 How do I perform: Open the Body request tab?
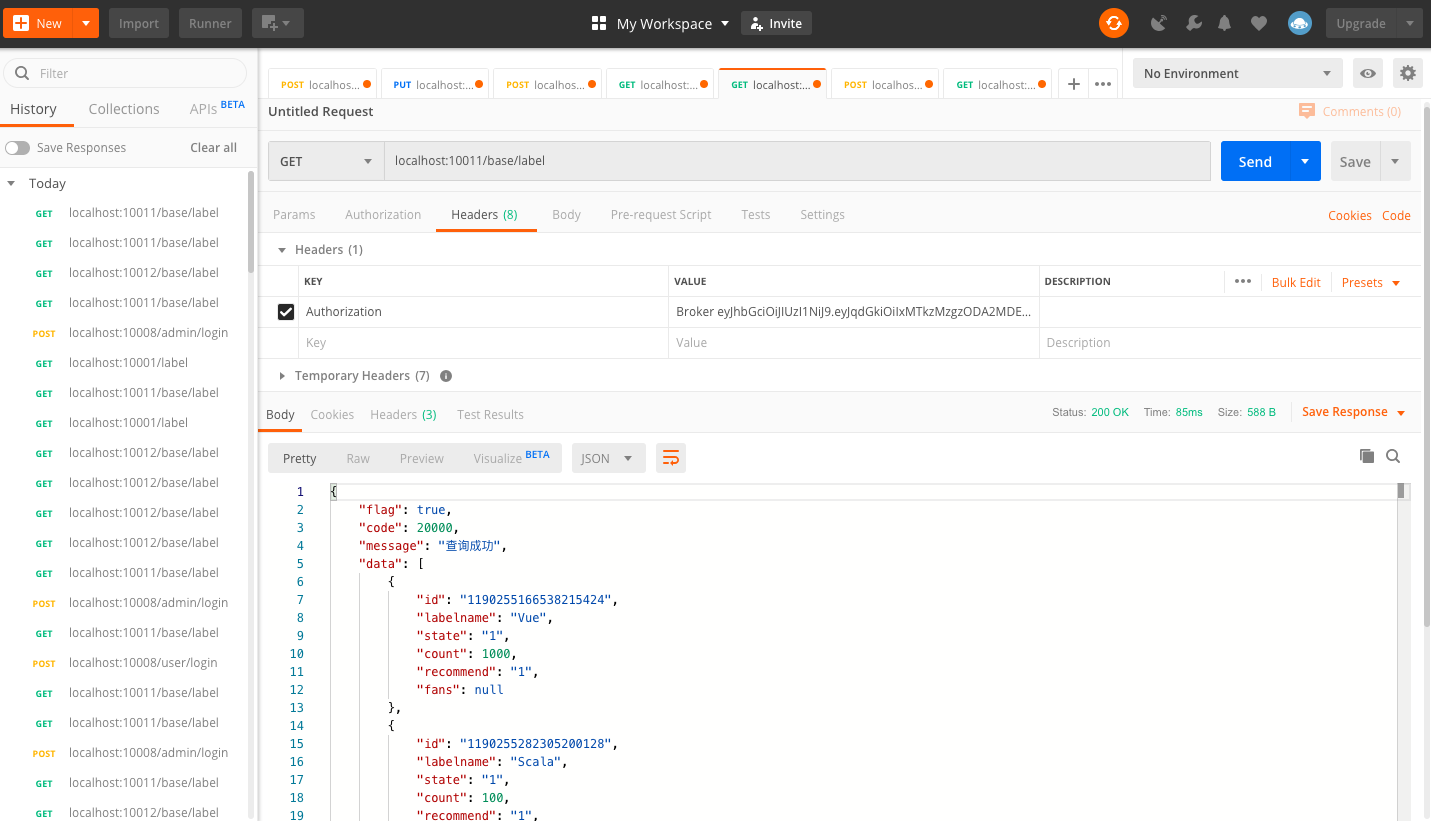point(566,214)
